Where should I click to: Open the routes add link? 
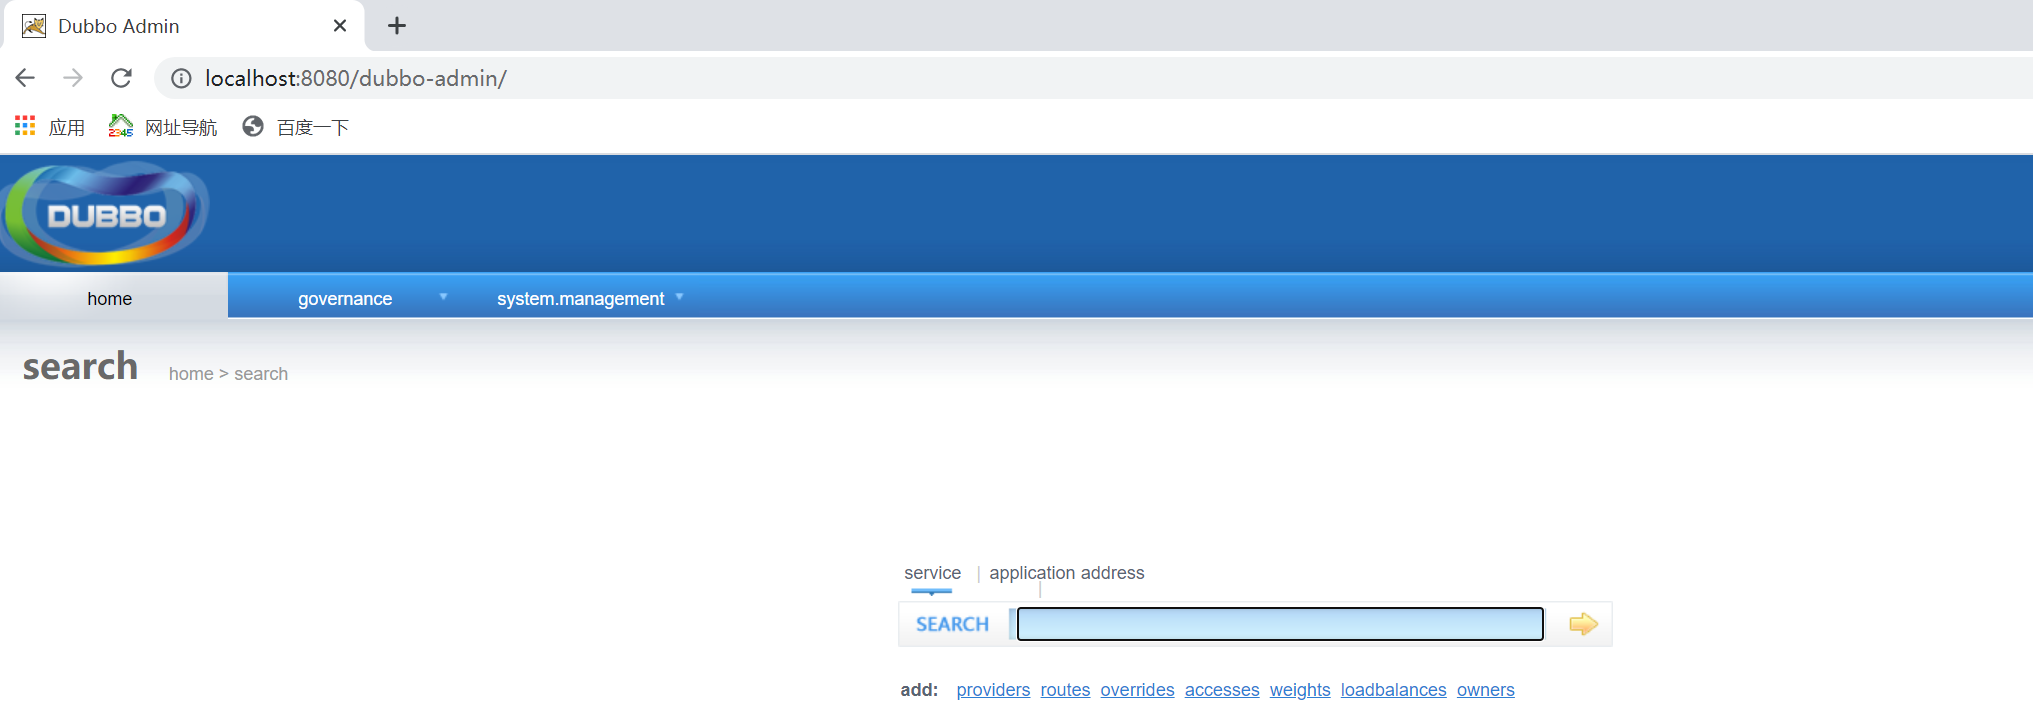tap(1065, 690)
